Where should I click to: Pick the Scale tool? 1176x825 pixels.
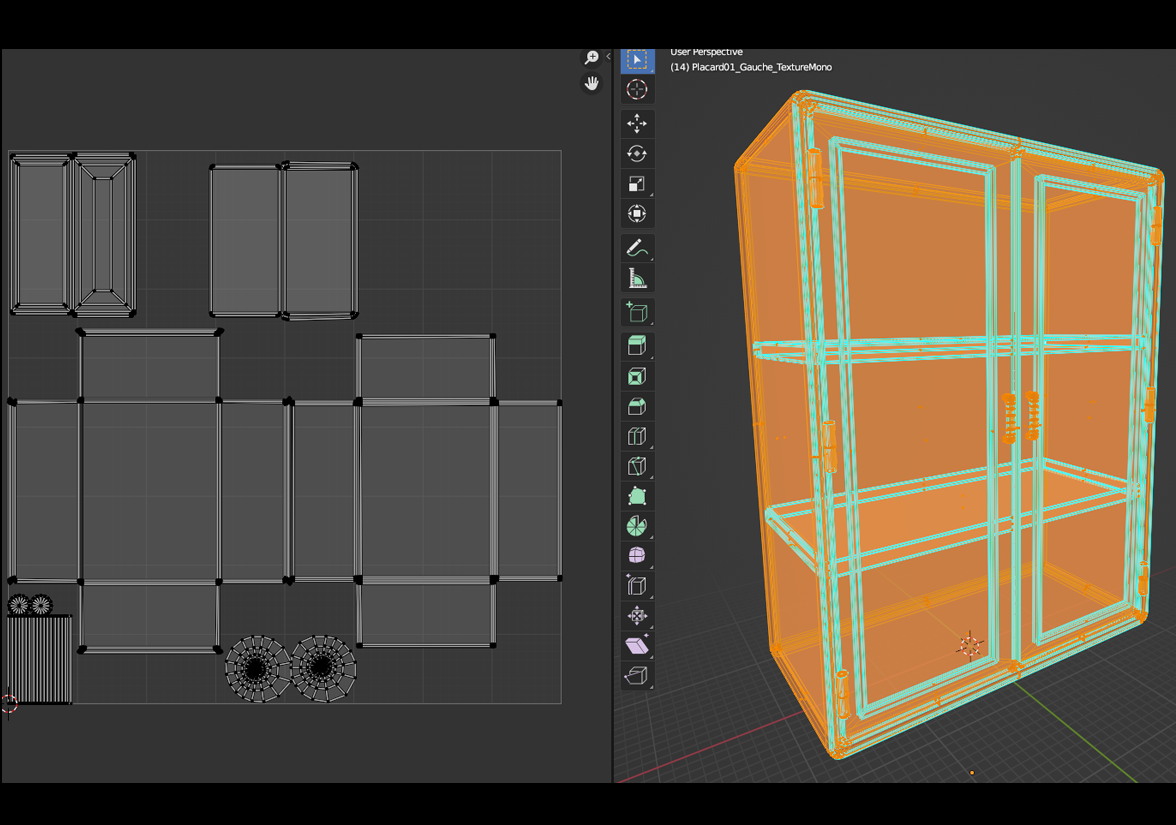click(x=637, y=184)
